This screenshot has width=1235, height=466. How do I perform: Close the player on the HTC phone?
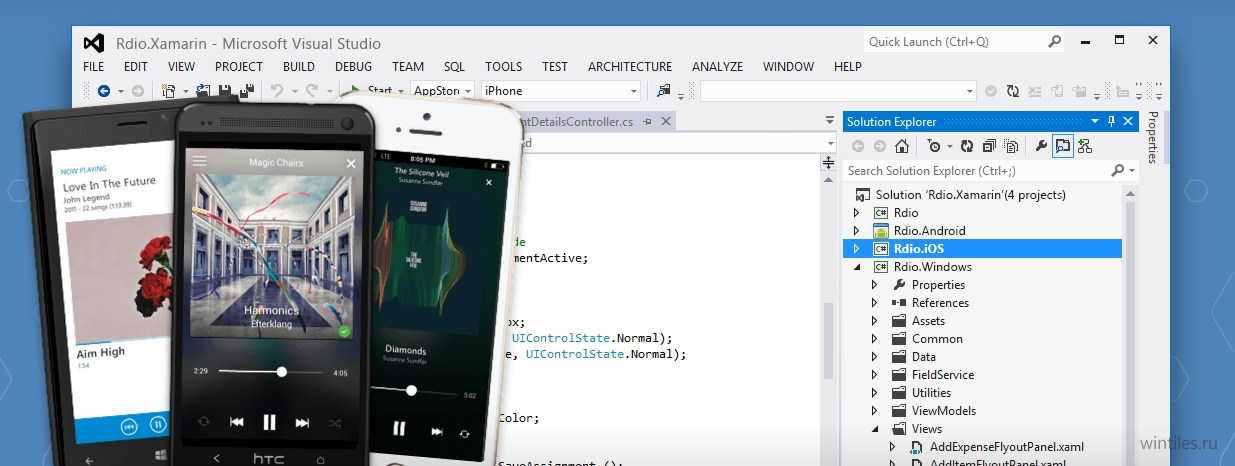click(x=351, y=162)
